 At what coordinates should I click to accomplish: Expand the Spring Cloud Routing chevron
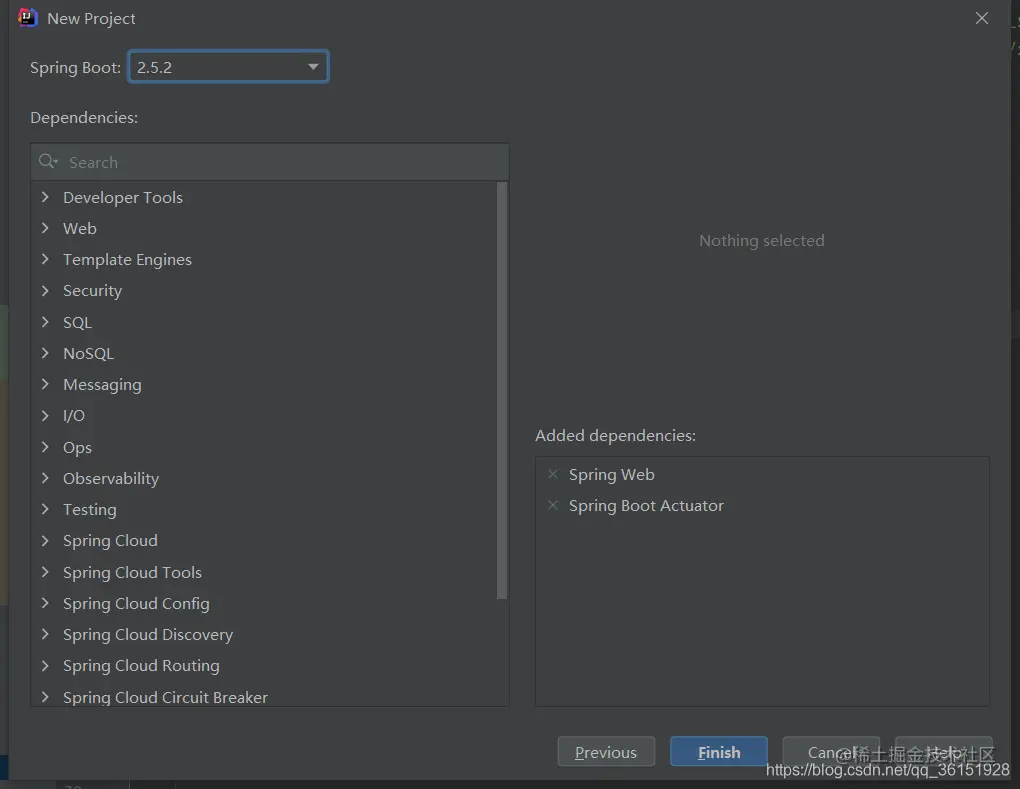pos(45,665)
